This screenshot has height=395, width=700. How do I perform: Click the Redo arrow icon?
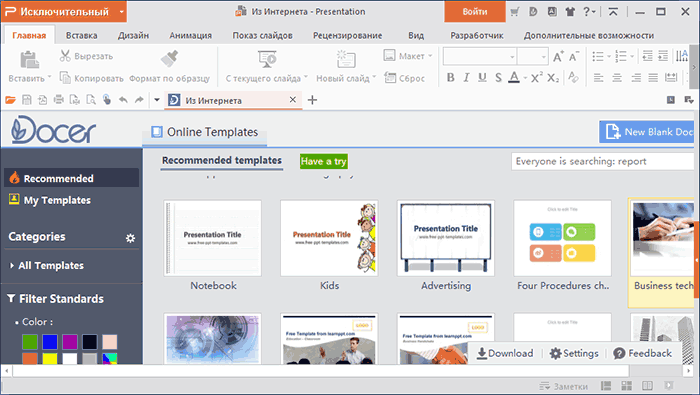pyautogui.click(x=139, y=100)
